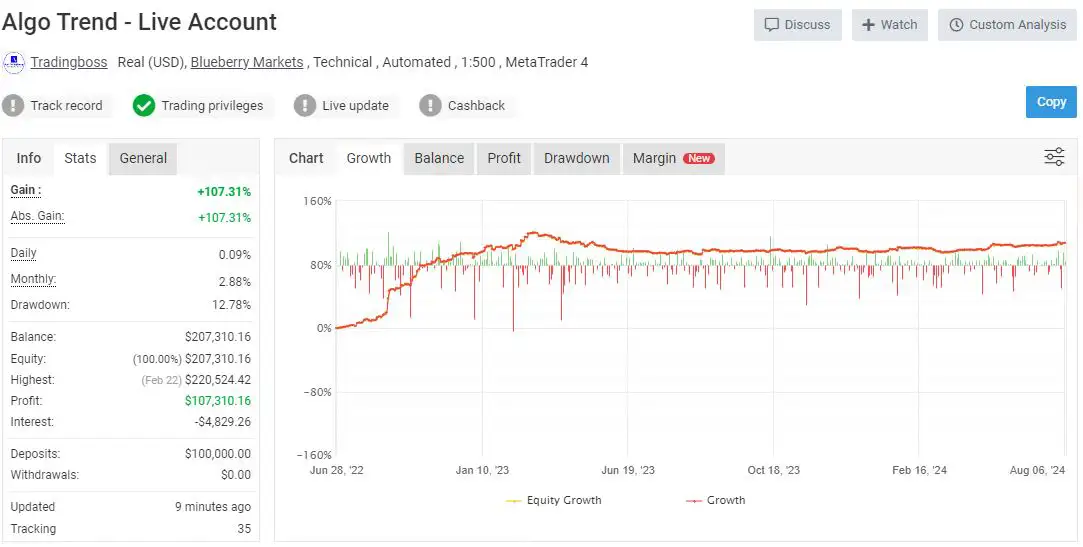Open the Discuss comments button
1083x547 pixels.
click(x=797, y=25)
